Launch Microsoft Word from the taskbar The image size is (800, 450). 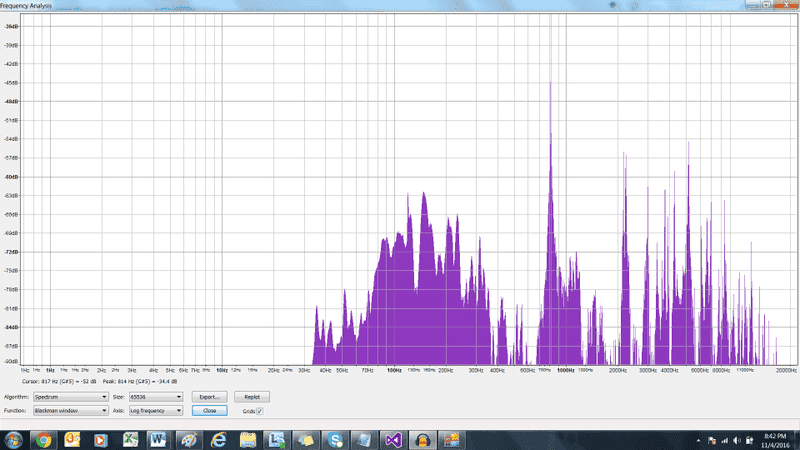(159, 438)
